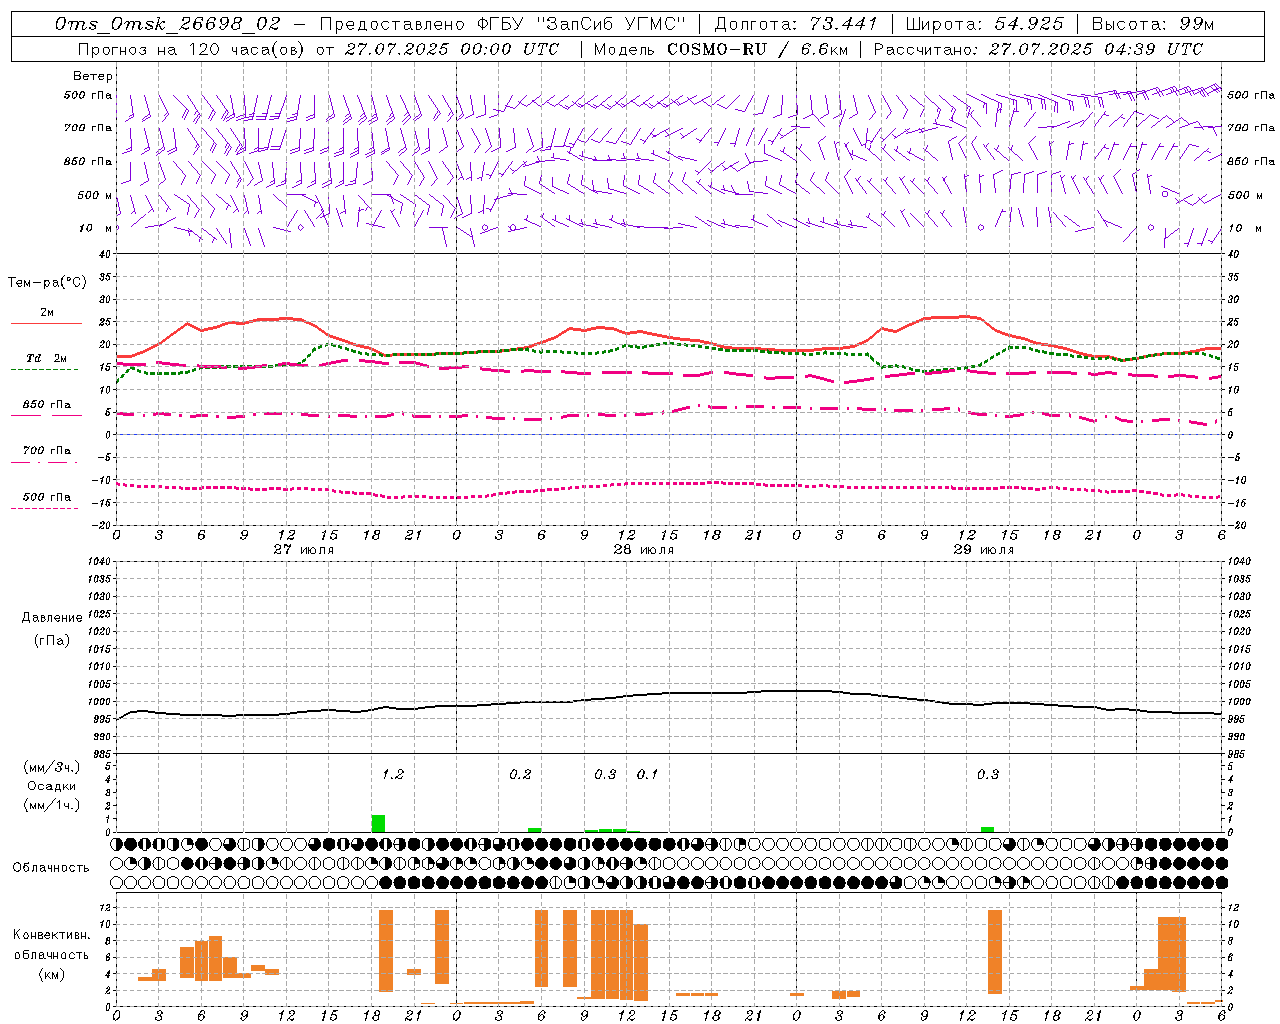Click the 28 июля date label

coord(644,550)
